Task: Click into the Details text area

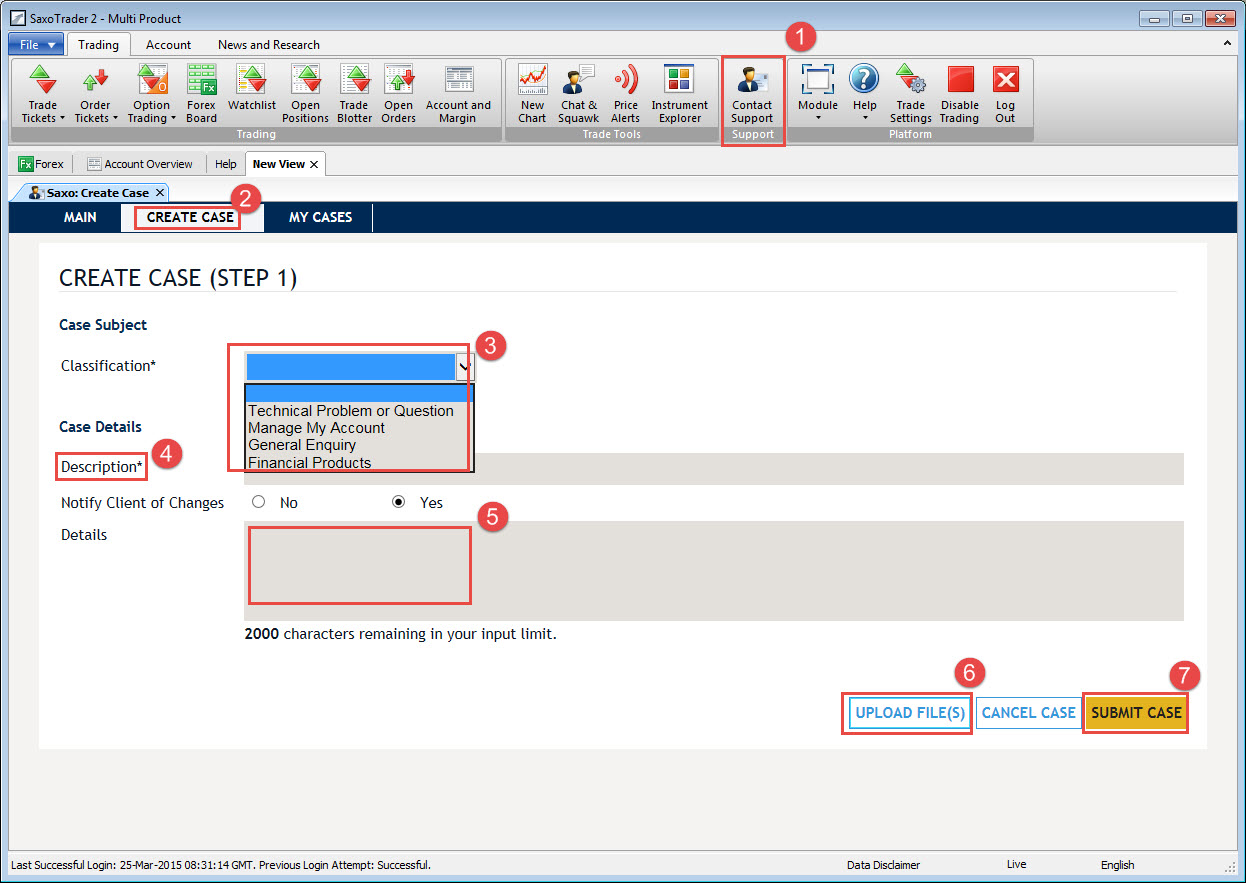Action: click(714, 571)
